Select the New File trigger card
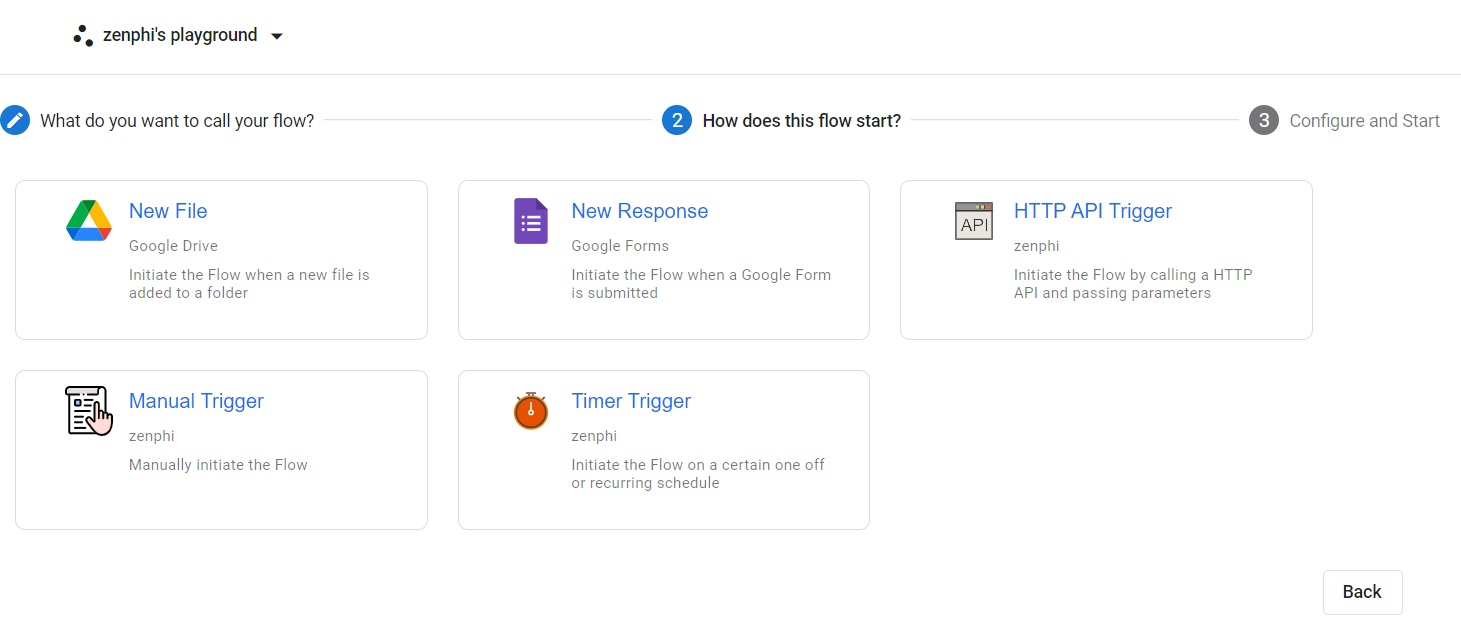 [221, 260]
